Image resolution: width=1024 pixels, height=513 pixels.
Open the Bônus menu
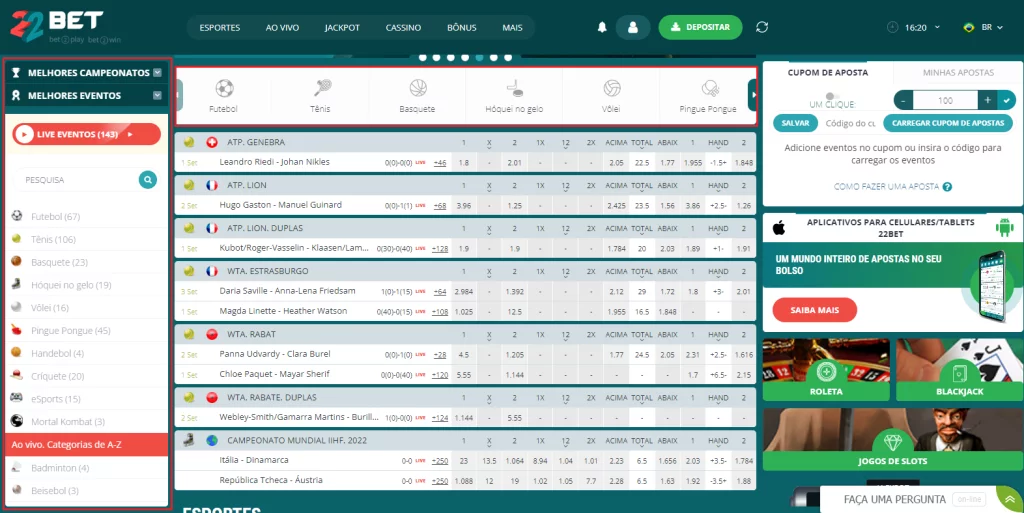462,27
